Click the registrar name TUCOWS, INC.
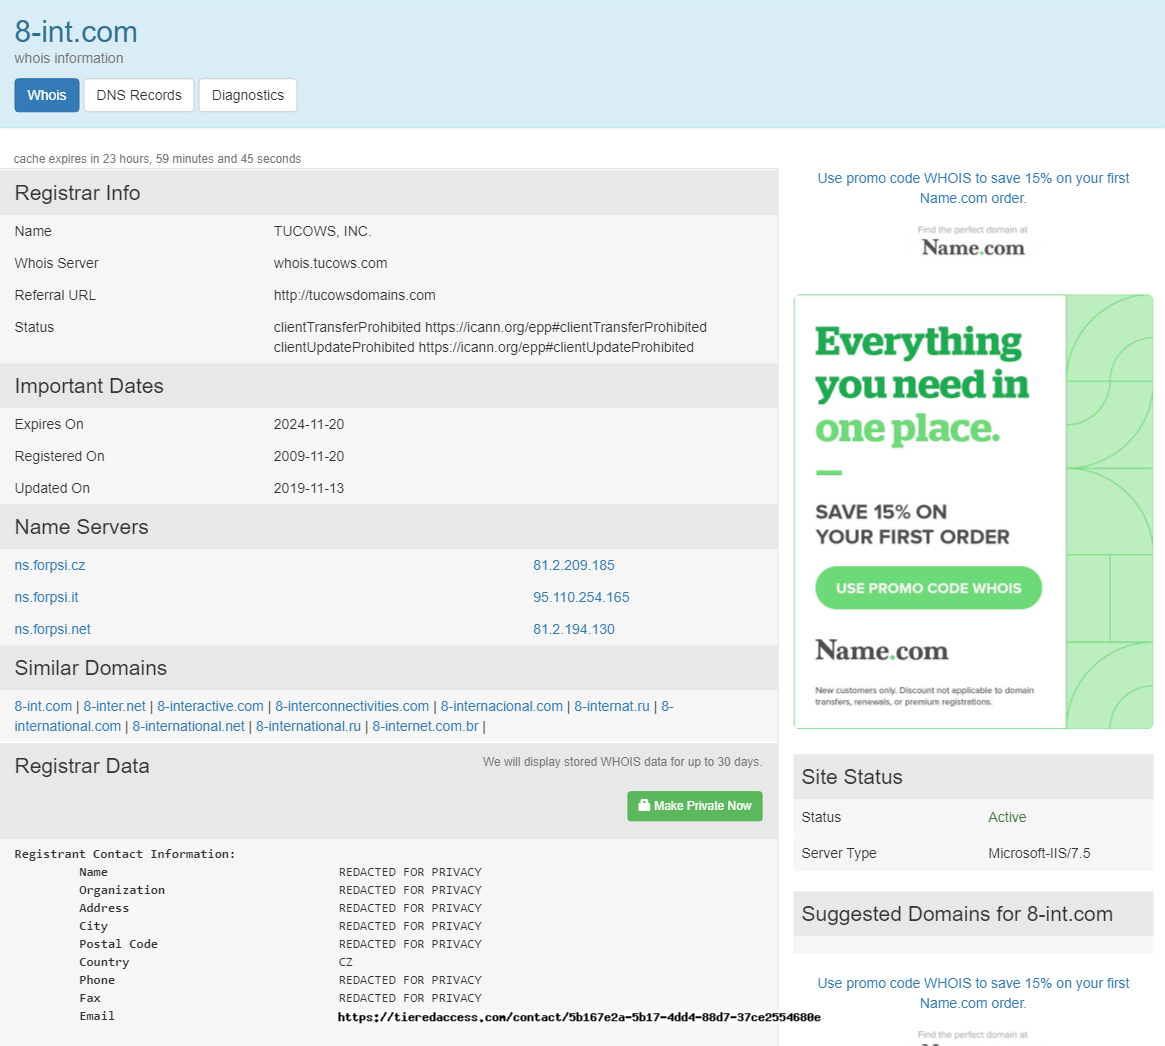 322,231
